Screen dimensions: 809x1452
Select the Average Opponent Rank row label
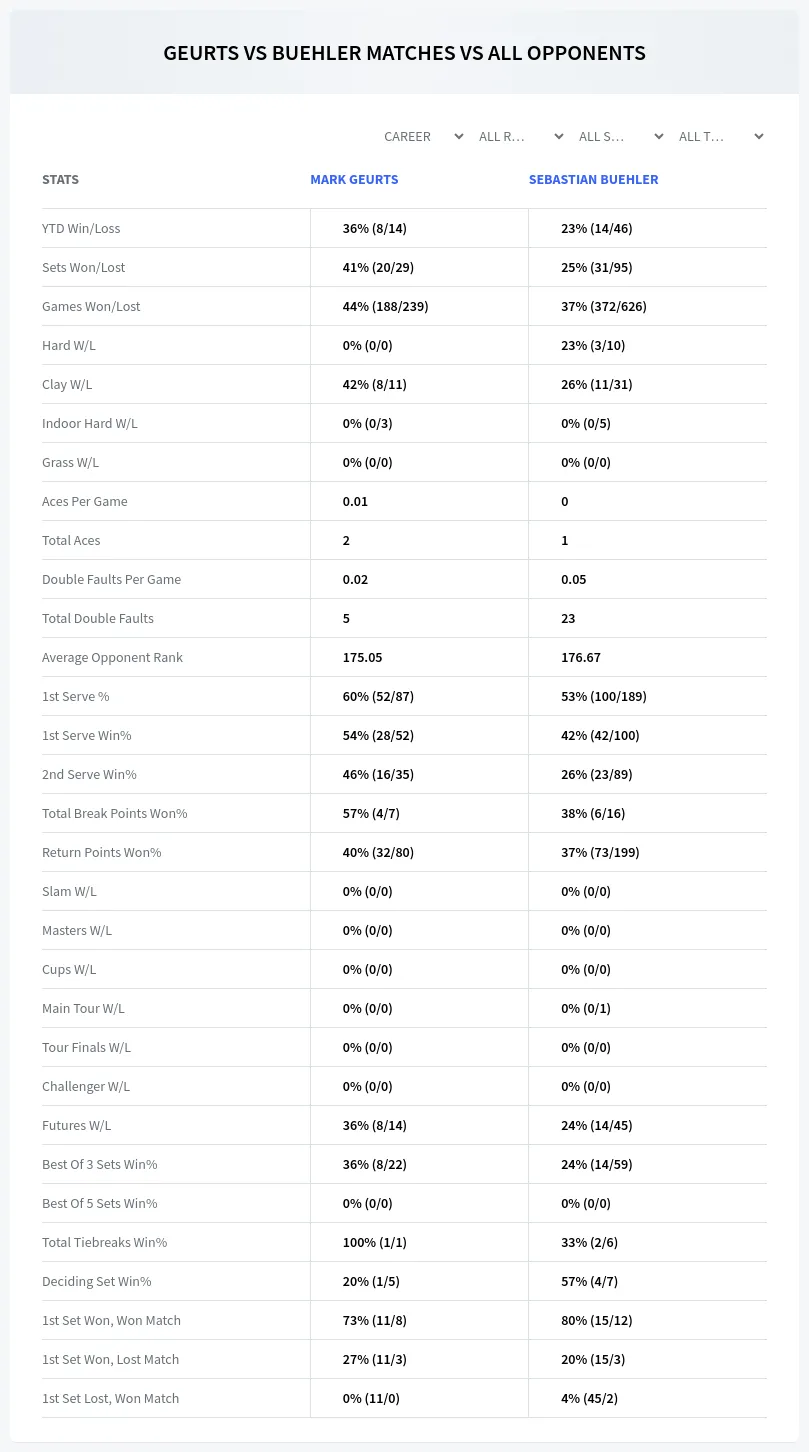(x=112, y=657)
